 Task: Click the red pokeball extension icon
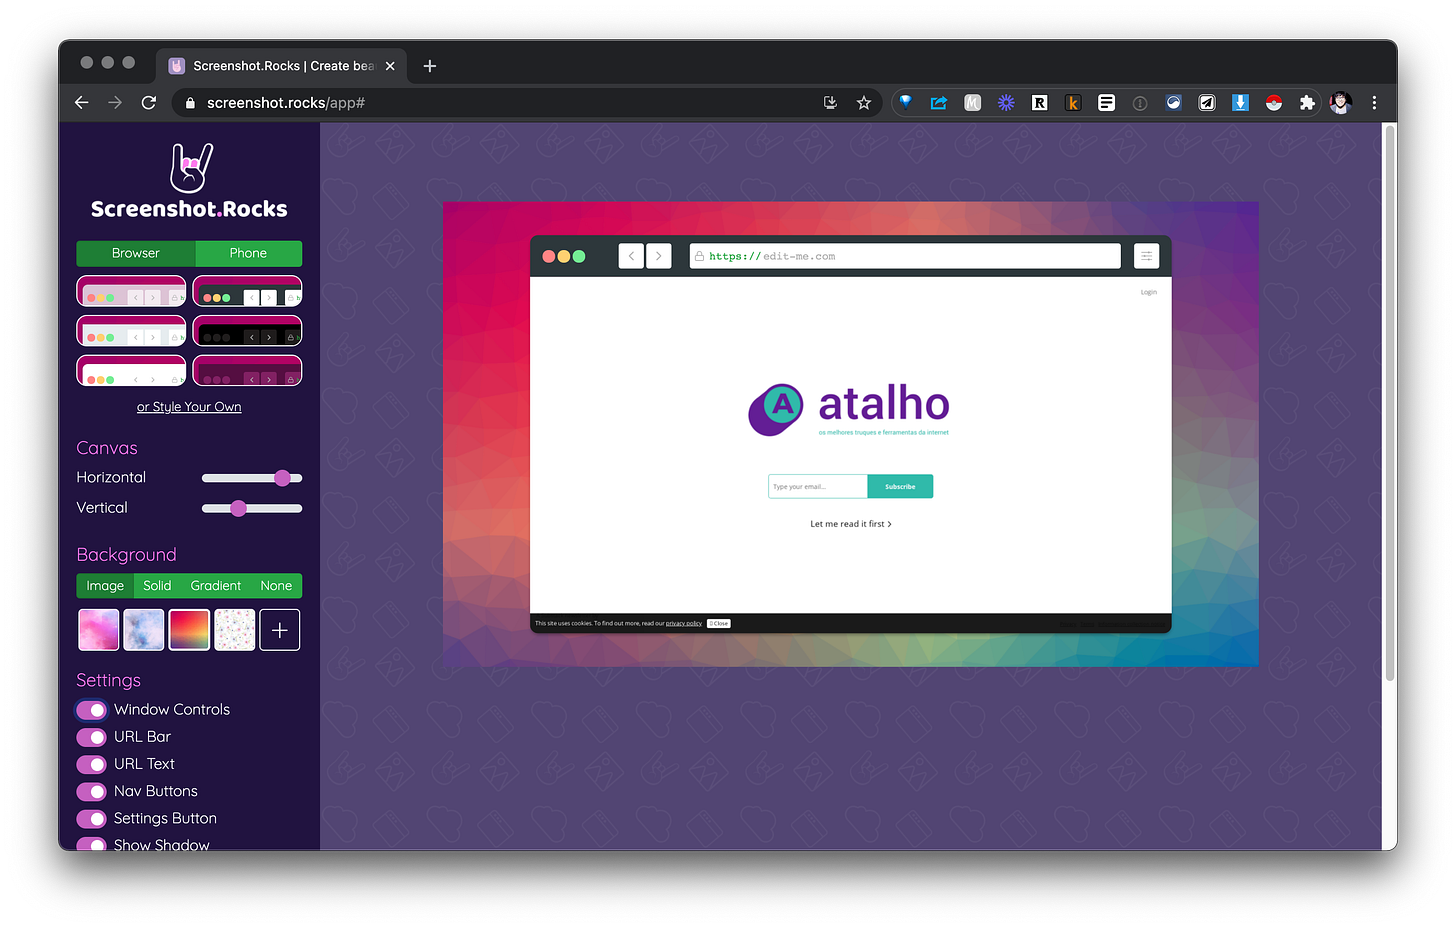point(1274,103)
